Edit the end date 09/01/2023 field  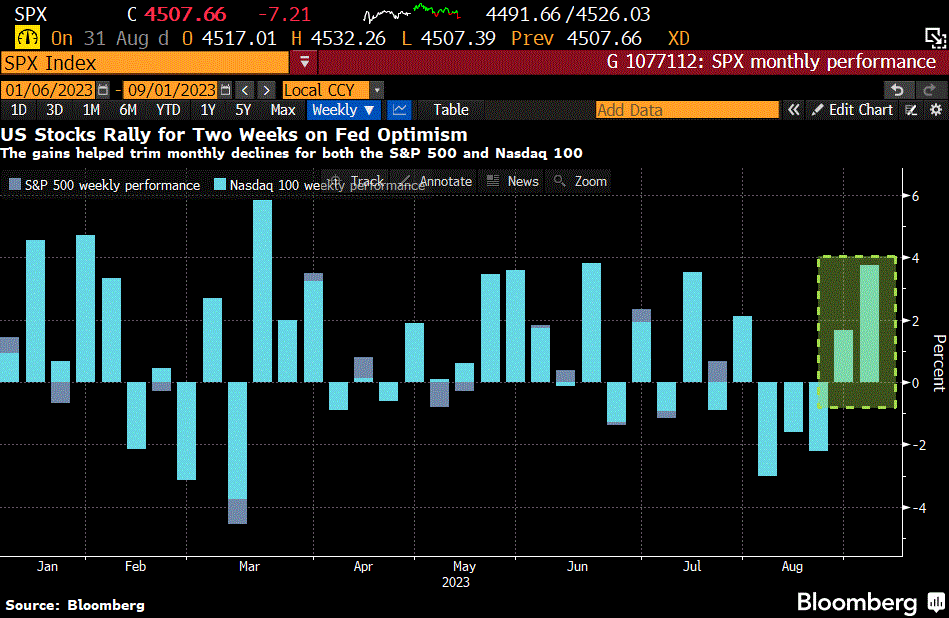(x=171, y=90)
